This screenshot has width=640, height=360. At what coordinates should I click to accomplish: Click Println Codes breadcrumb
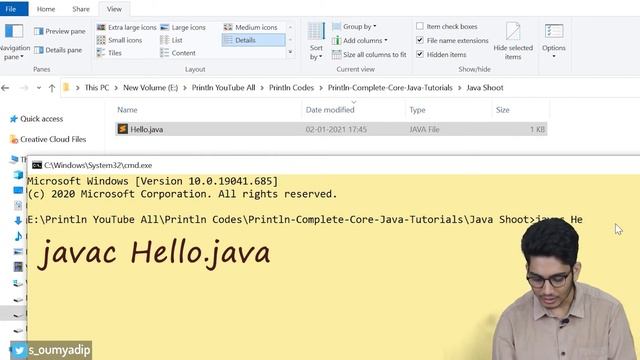tap(291, 88)
